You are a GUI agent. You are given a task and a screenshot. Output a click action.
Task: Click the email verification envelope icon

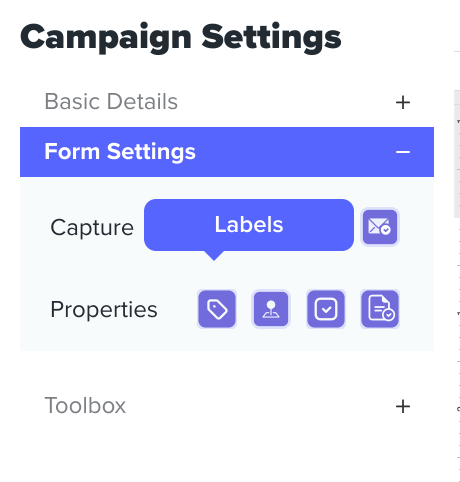point(380,227)
